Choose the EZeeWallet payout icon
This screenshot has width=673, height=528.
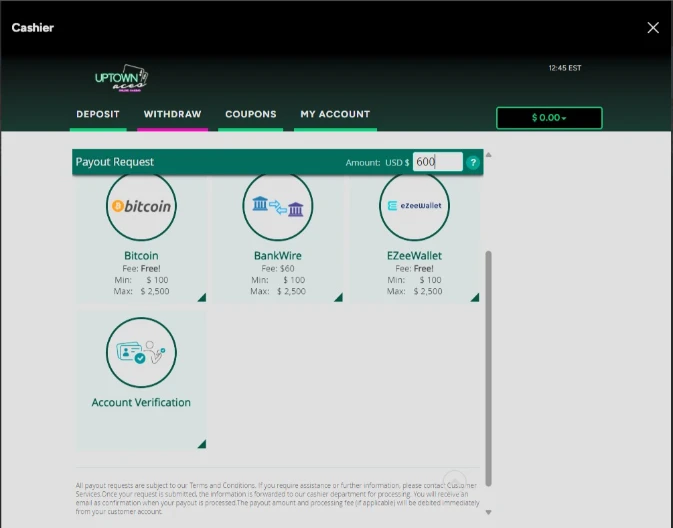(x=414, y=206)
